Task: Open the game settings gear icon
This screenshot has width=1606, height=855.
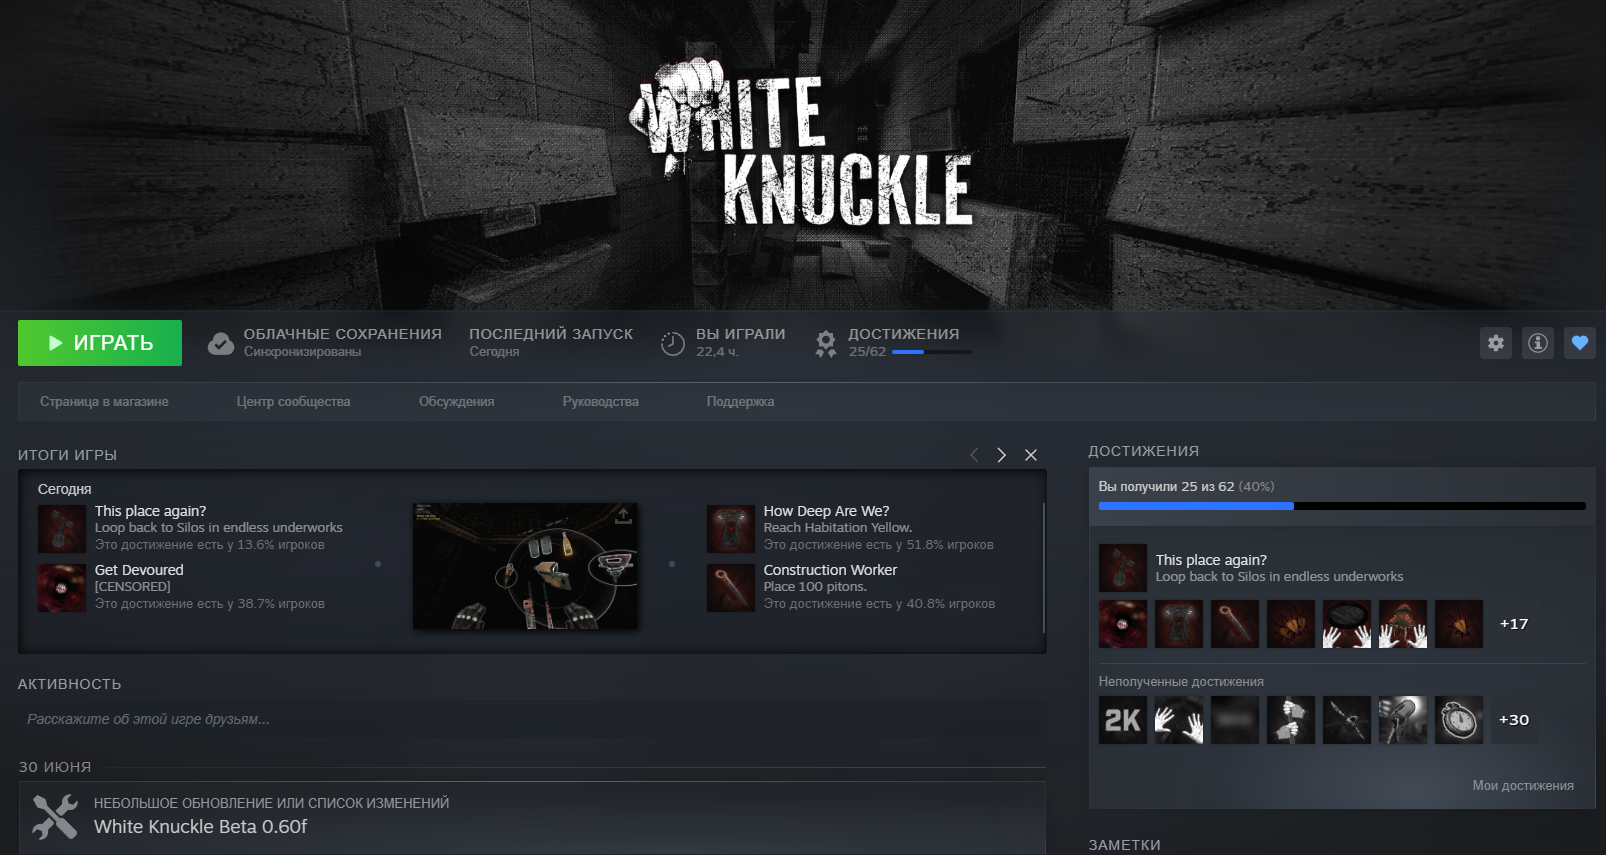Action: click(x=1496, y=343)
